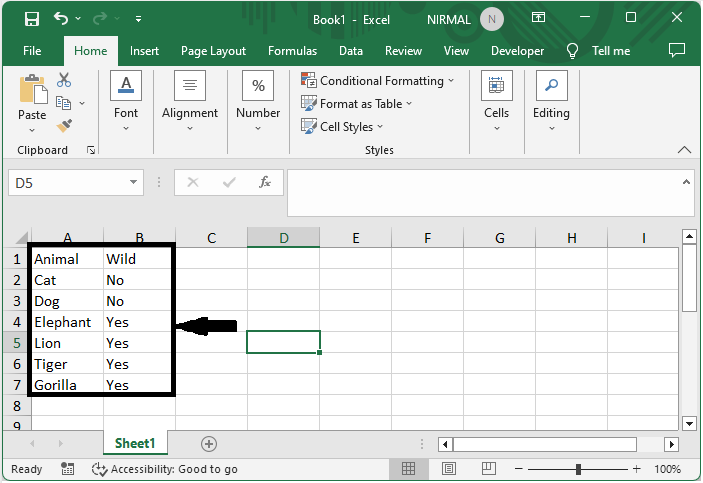
Task: Open the Formulas ribbon tab
Action: pos(292,51)
